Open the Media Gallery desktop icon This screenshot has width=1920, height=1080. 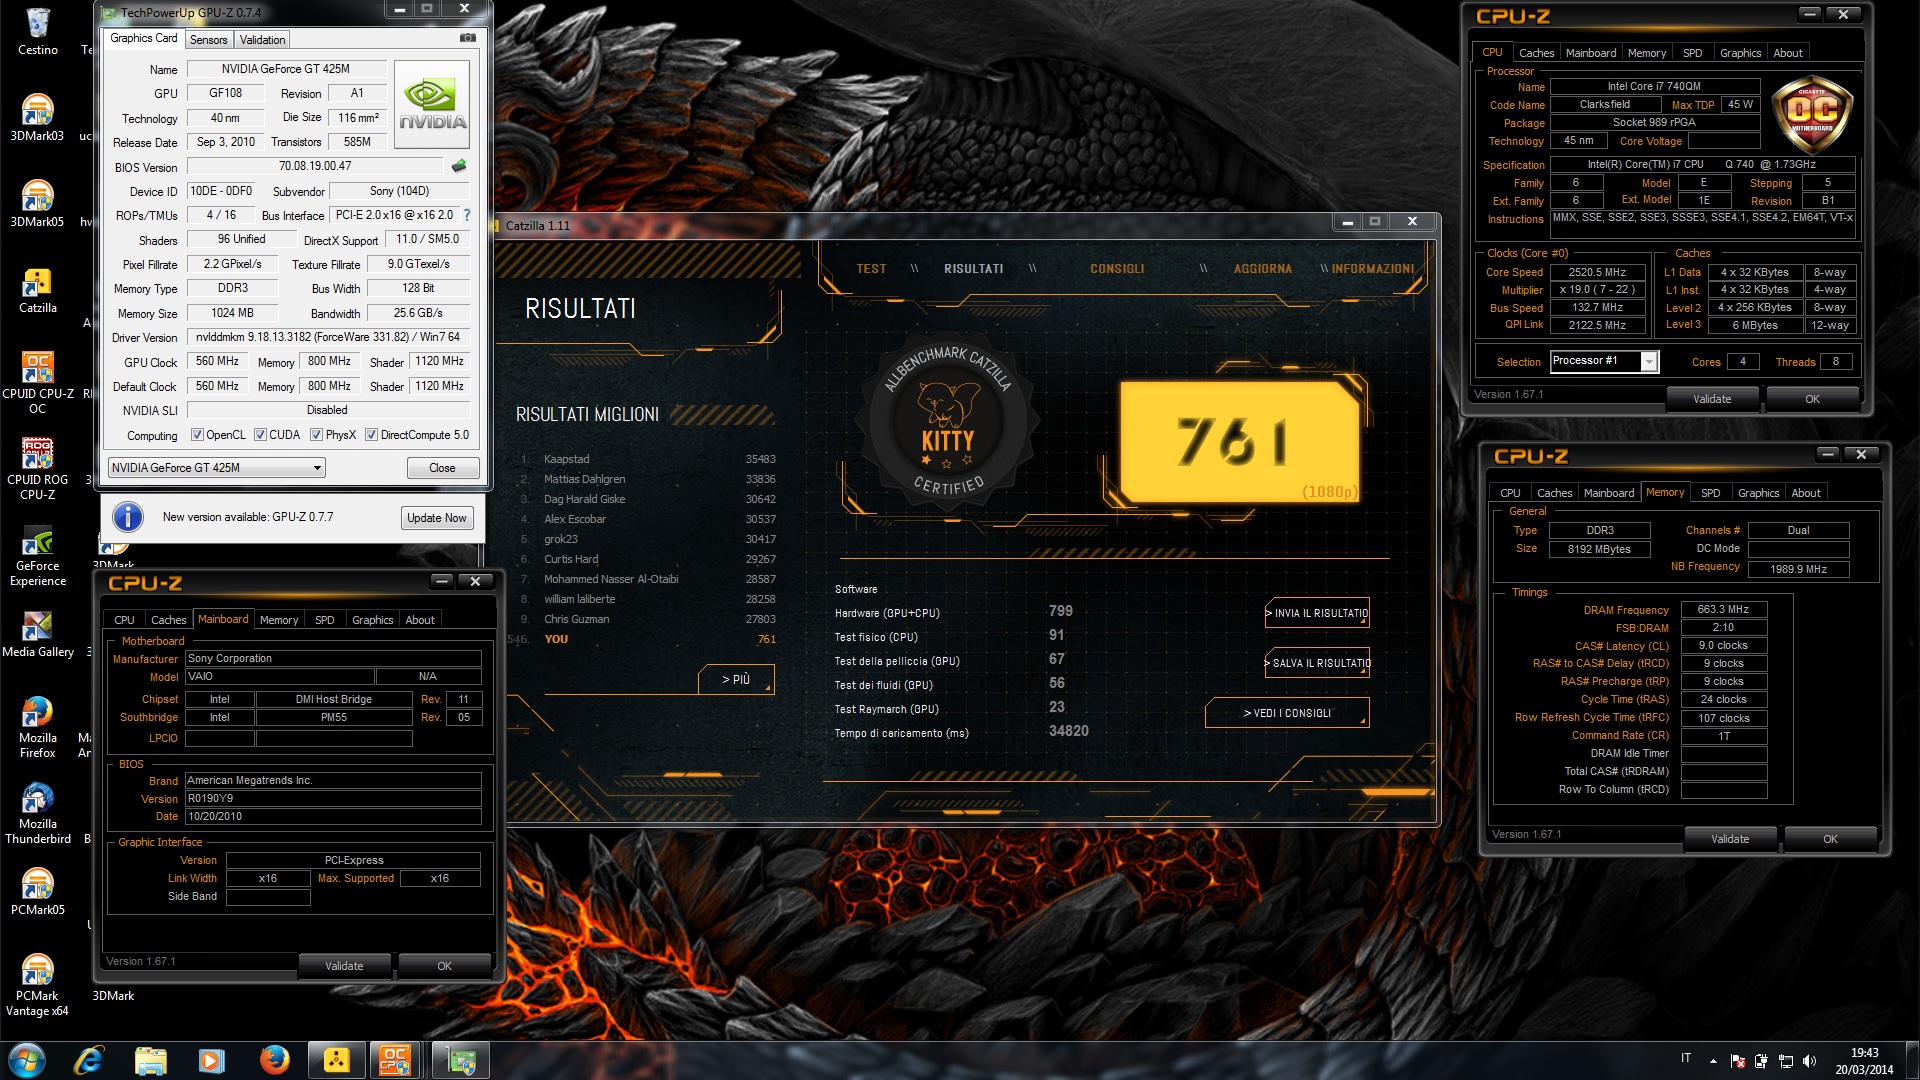pyautogui.click(x=38, y=634)
